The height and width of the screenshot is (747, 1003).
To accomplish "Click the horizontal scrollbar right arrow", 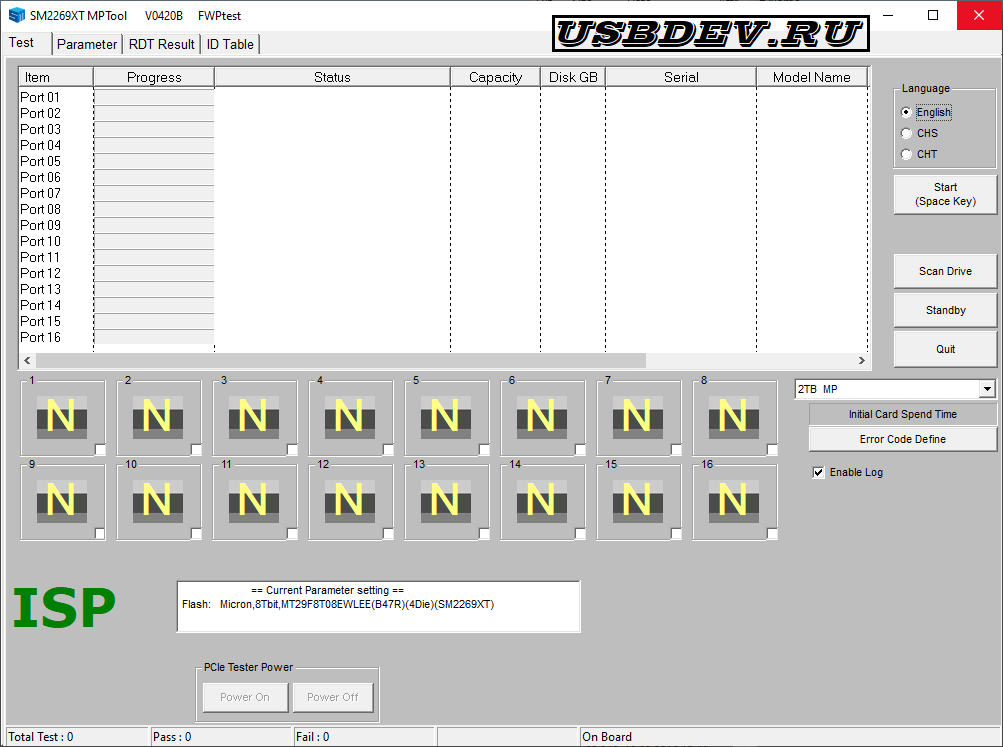I will (861, 361).
